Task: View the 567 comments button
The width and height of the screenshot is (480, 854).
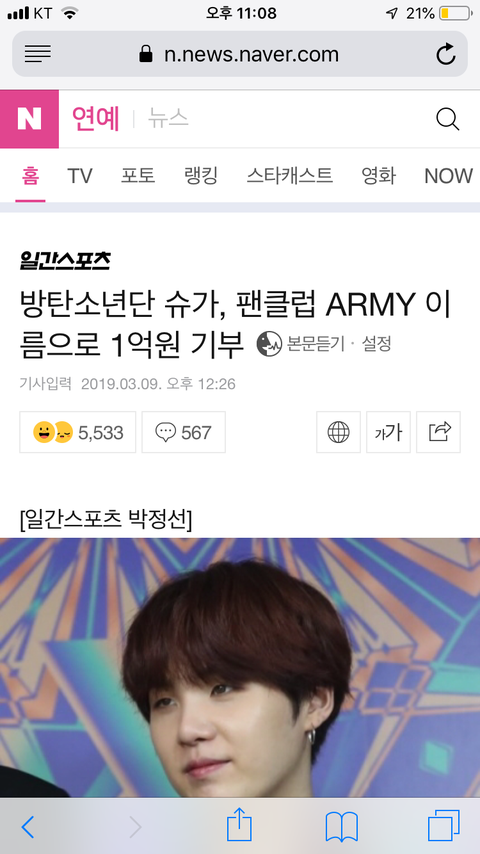Action: [184, 432]
